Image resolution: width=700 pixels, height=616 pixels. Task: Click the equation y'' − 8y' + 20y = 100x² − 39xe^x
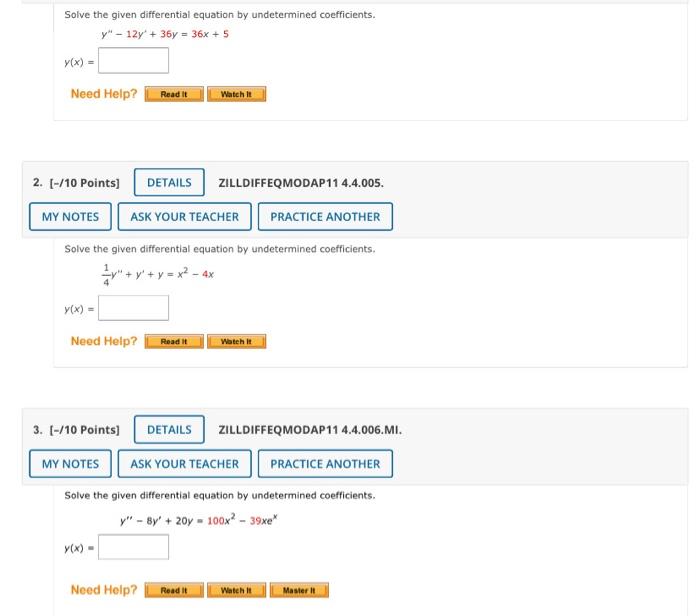pyautogui.click(x=199, y=520)
